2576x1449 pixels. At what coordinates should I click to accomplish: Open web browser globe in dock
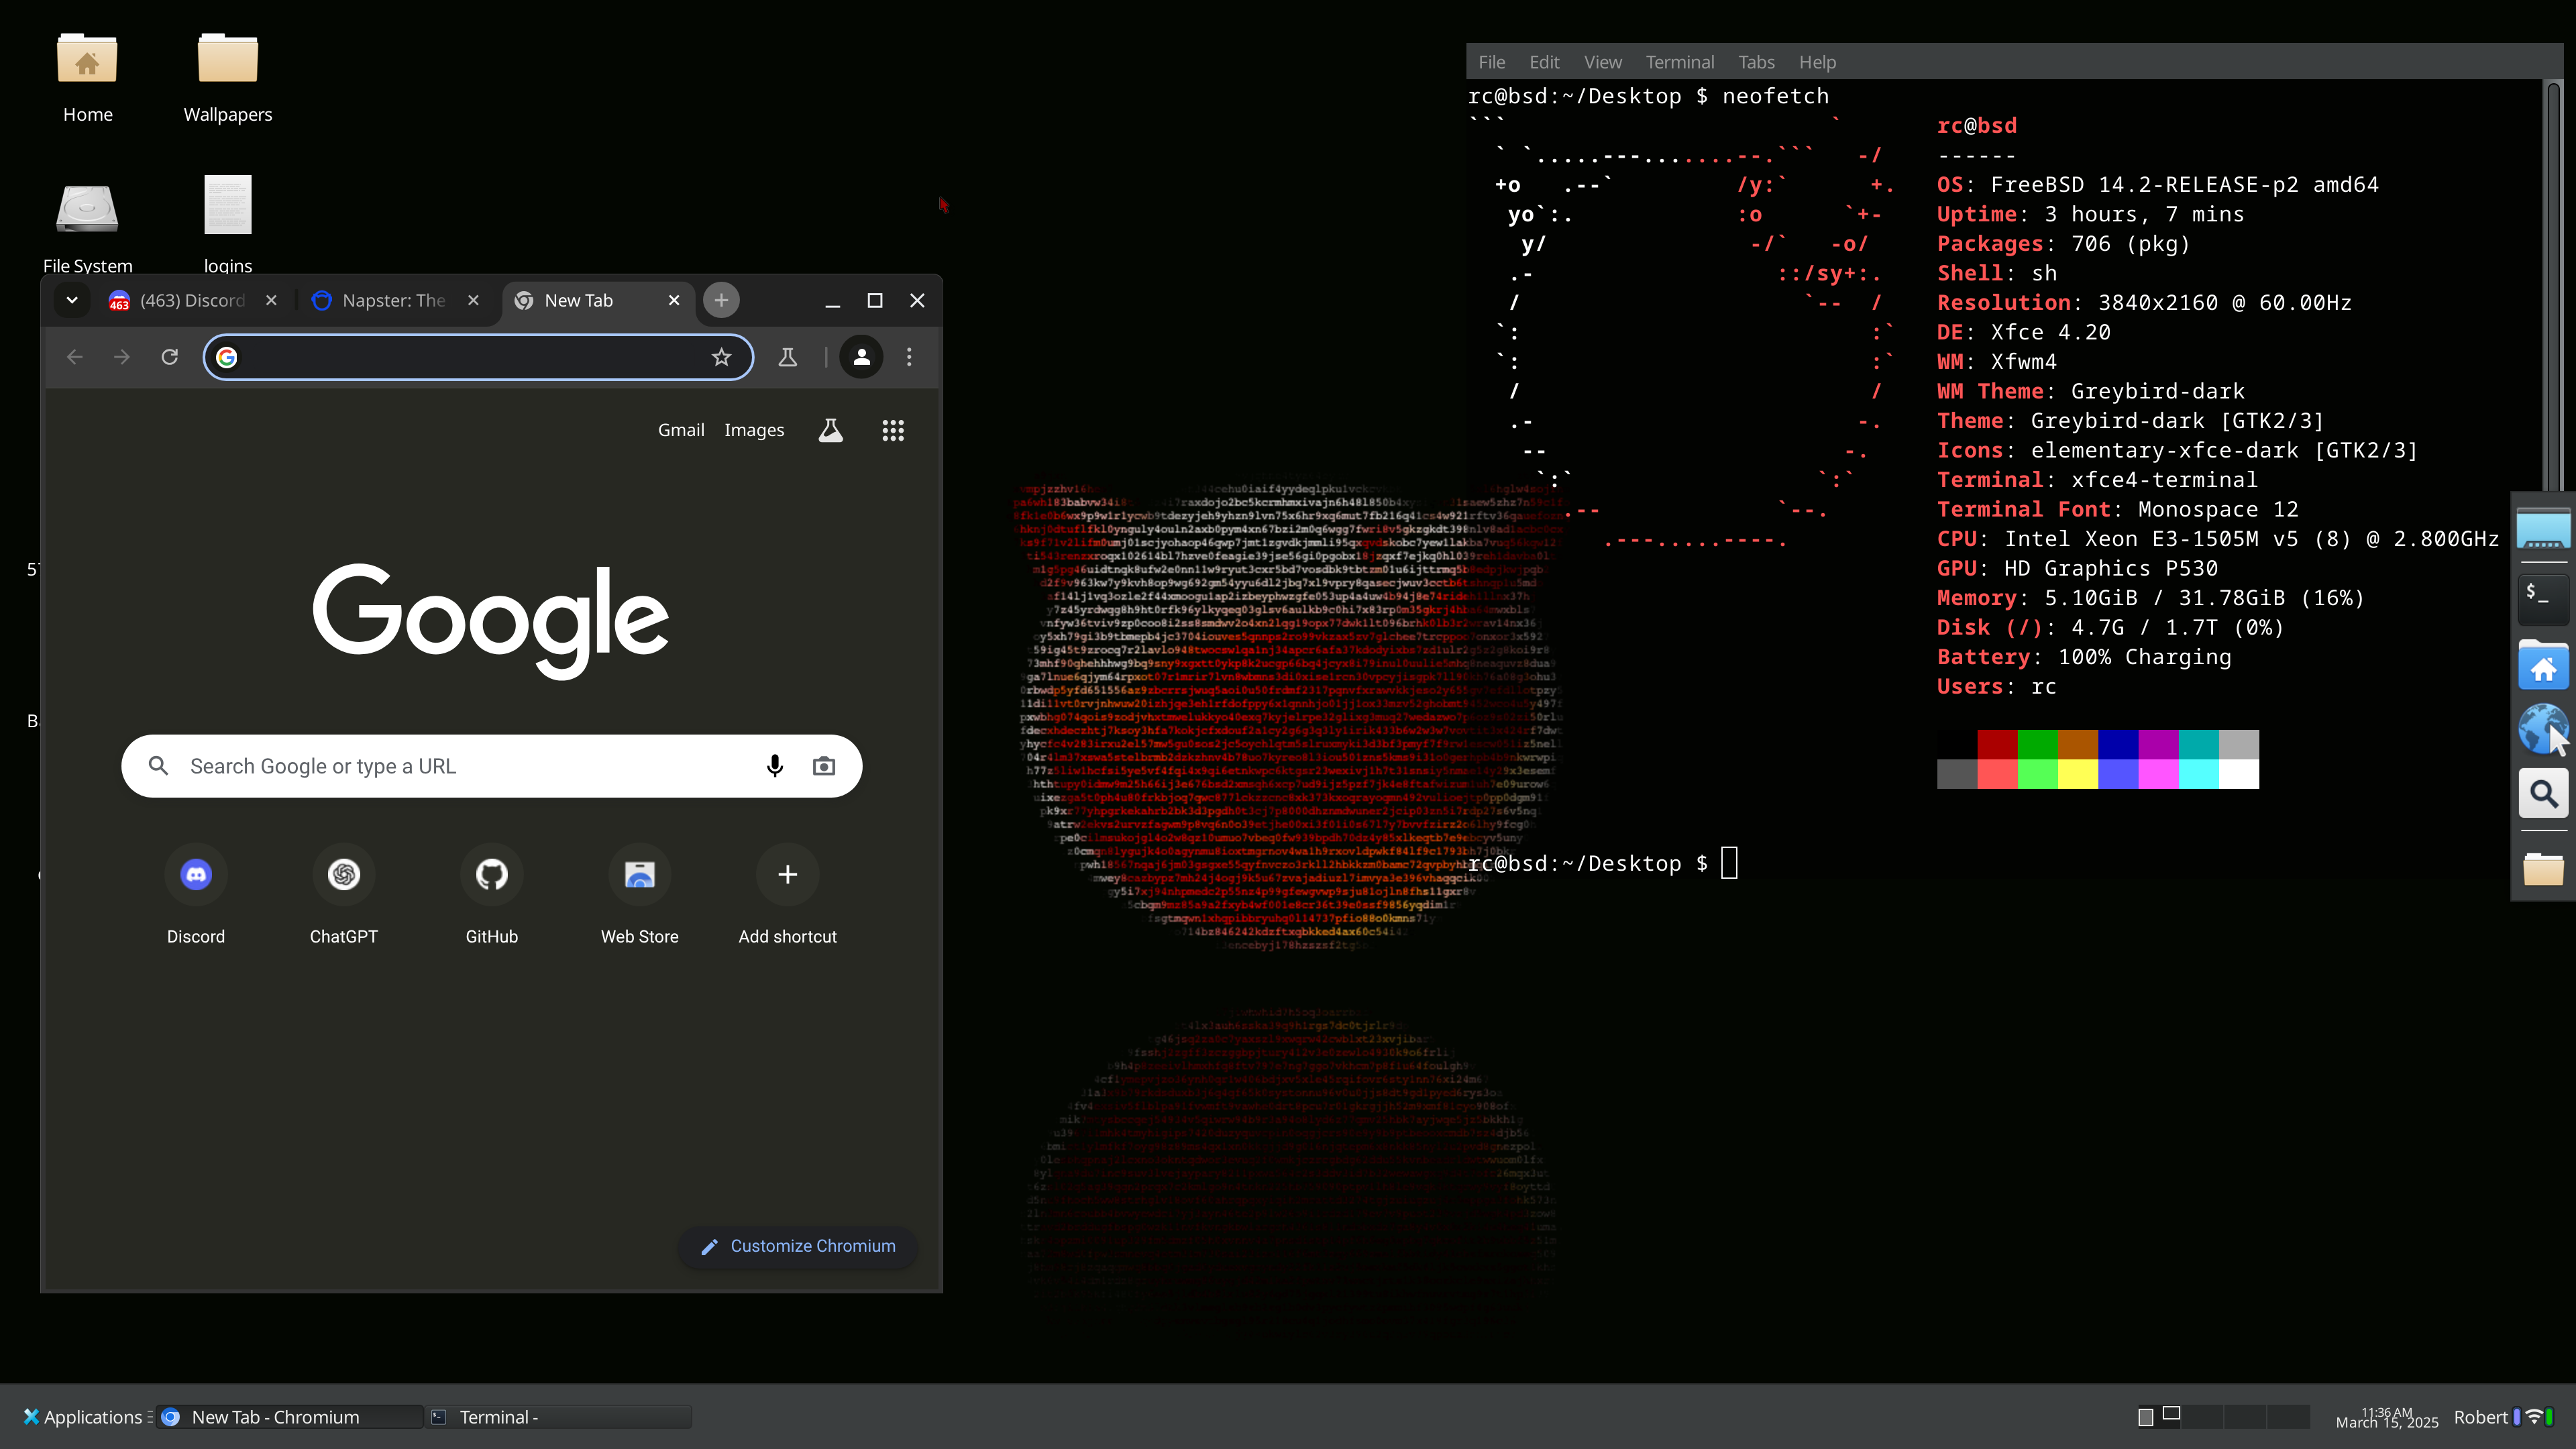pyautogui.click(x=2542, y=727)
